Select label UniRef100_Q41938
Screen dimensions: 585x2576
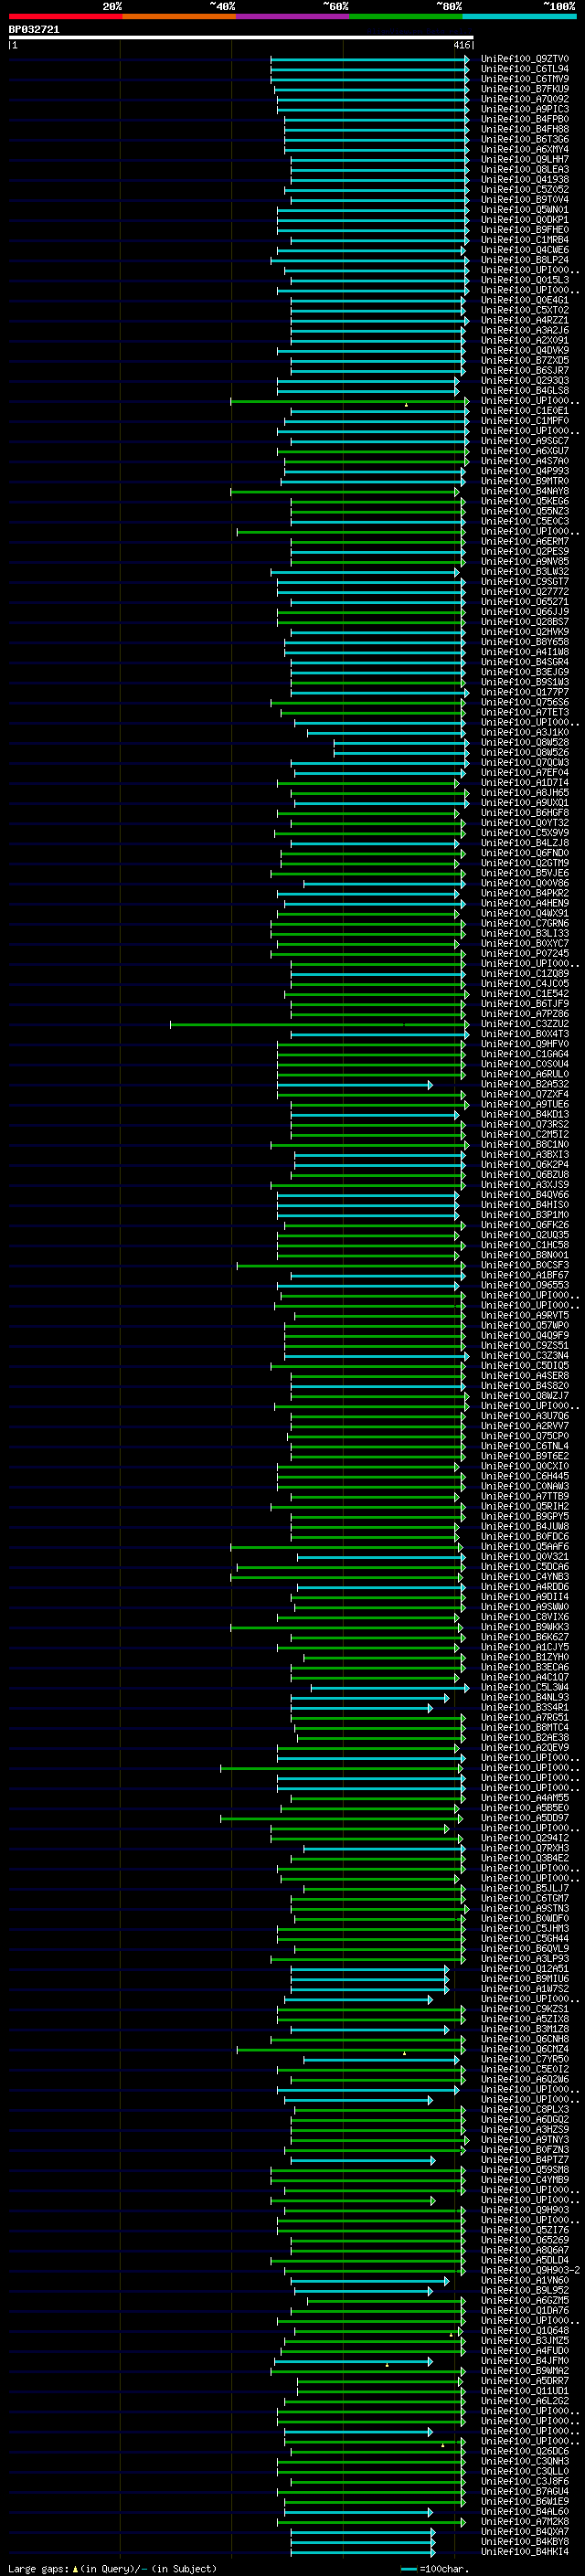pyautogui.click(x=524, y=180)
